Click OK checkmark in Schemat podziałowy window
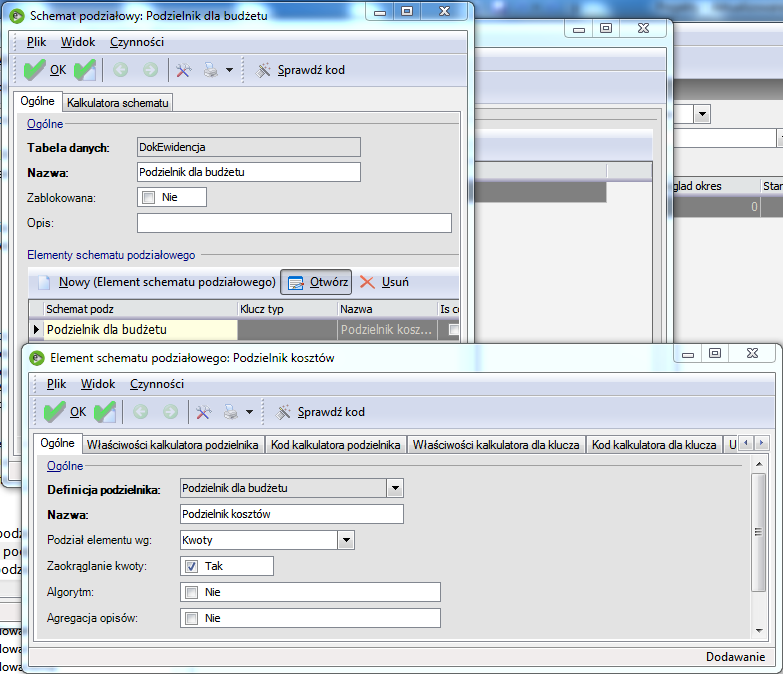This screenshot has width=783, height=674. tap(45, 70)
